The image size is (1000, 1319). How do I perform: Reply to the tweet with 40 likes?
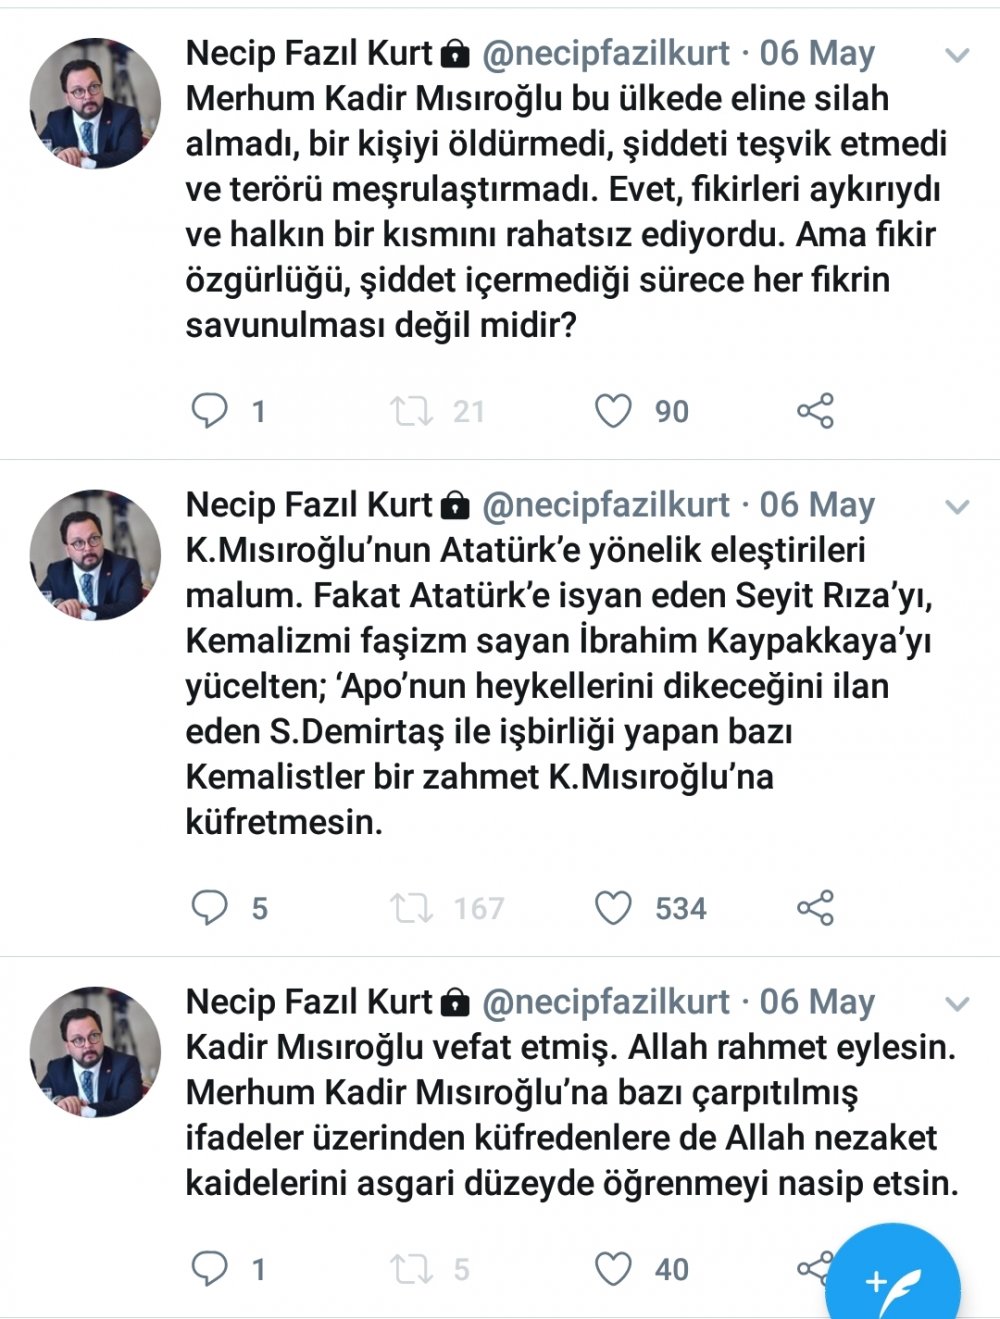point(210,1269)
